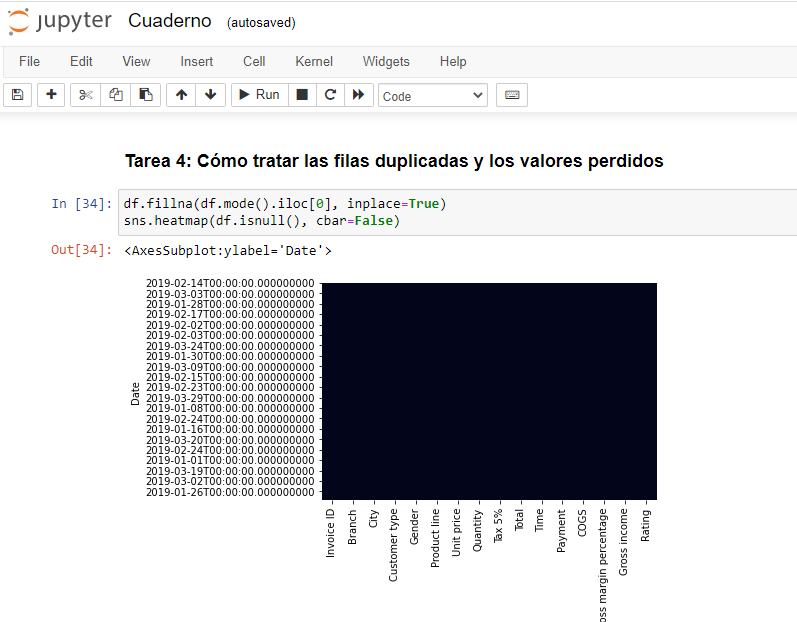The height and width of the screenshot is (622, 797).
Task: Open the Edit menu
Action: (x=81, y=61)
